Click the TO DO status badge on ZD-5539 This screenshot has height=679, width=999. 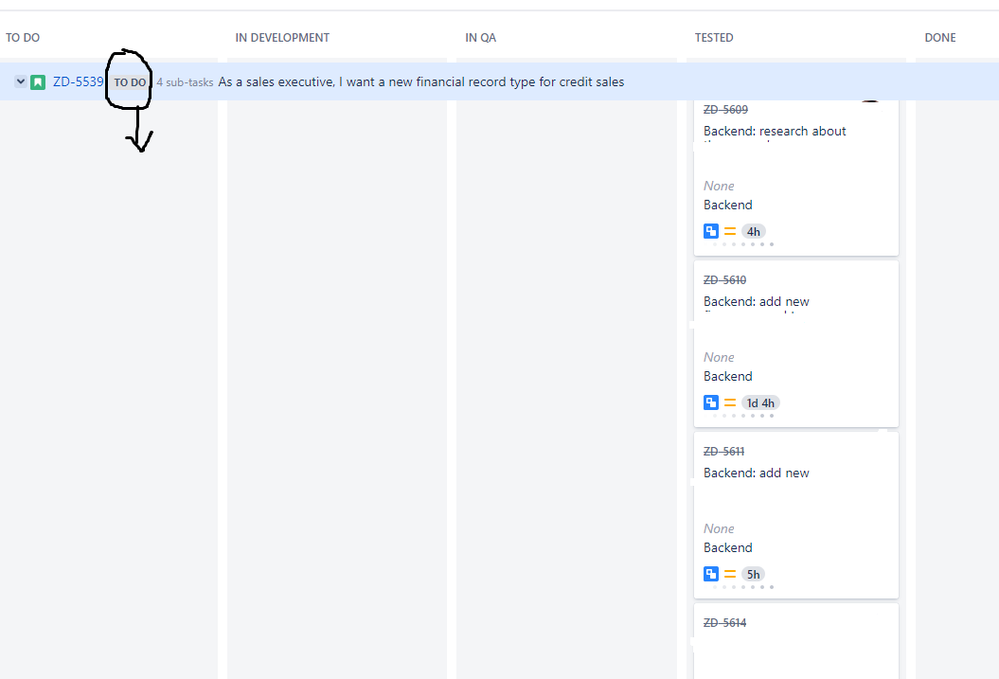(x=130, y=82)
